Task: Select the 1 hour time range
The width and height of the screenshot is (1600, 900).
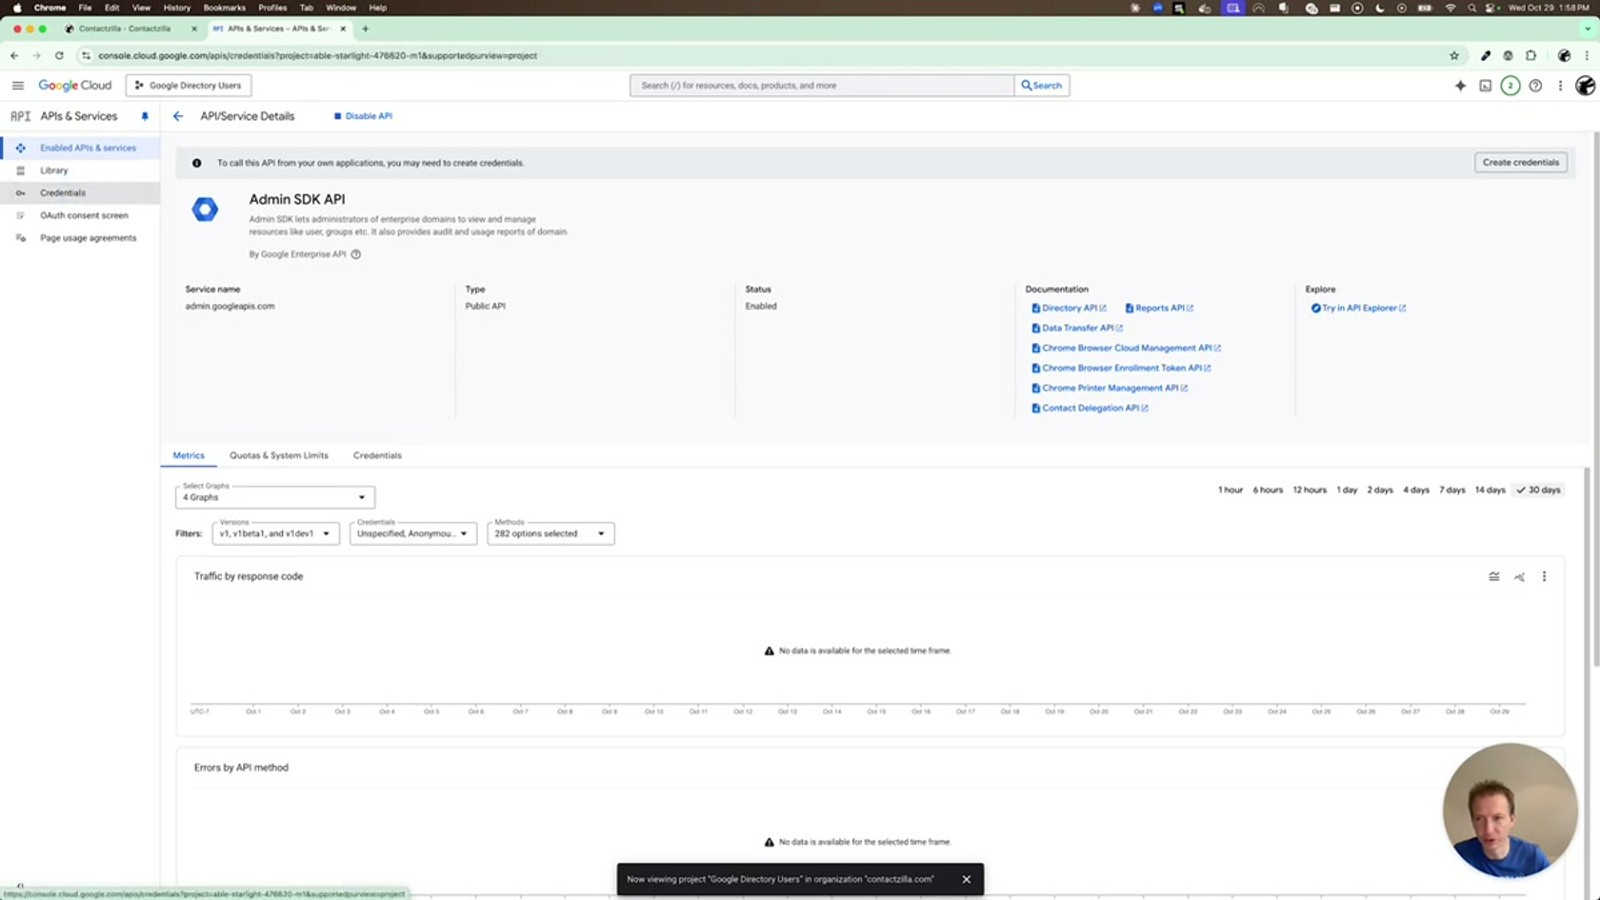Action: click(1230, 490)
